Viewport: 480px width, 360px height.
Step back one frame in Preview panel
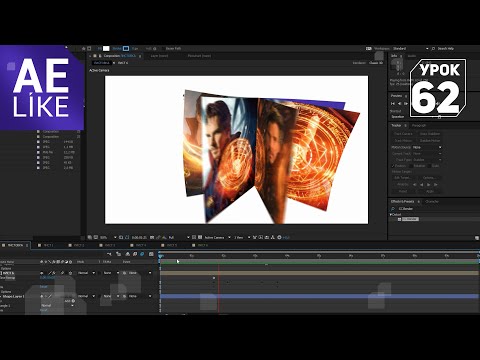[x=399, y=104]
